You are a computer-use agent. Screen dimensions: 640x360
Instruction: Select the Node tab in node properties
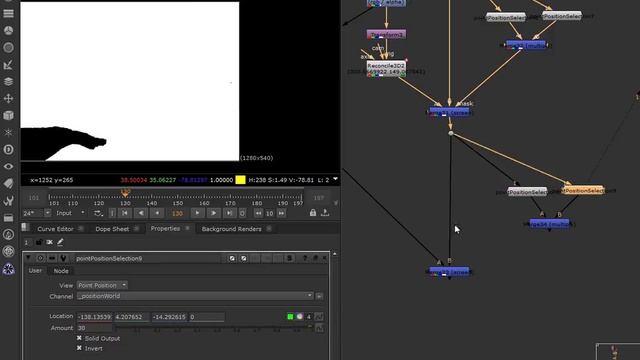click(x=61, y=271)
